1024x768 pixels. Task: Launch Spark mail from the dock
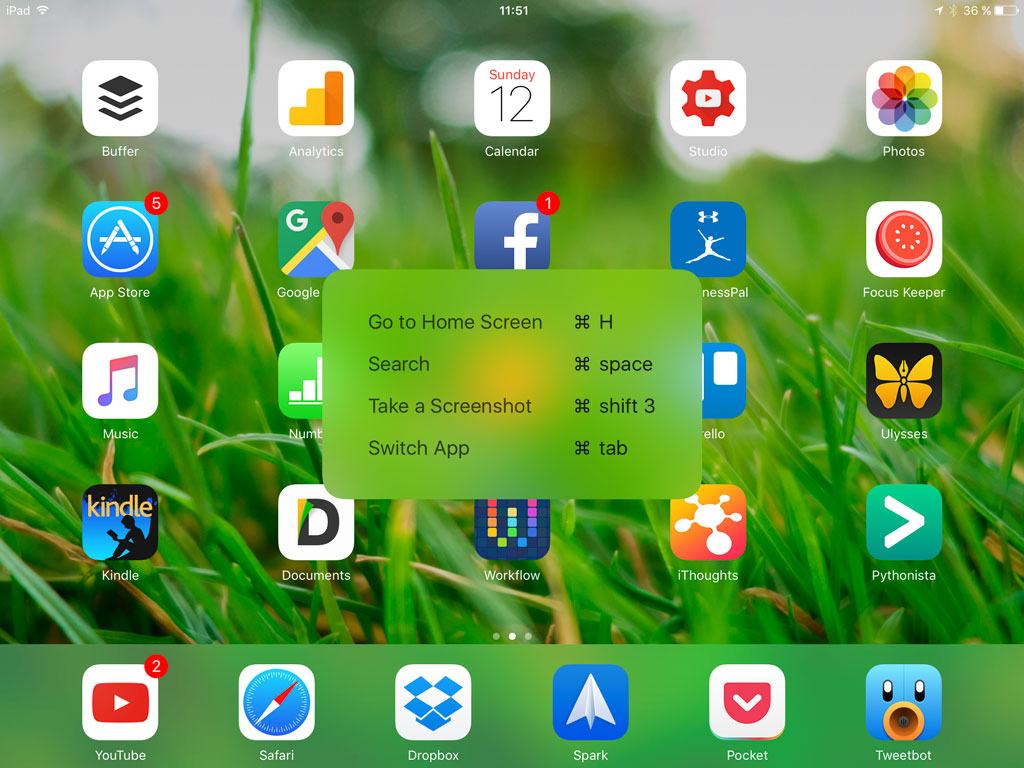point(590,702)
